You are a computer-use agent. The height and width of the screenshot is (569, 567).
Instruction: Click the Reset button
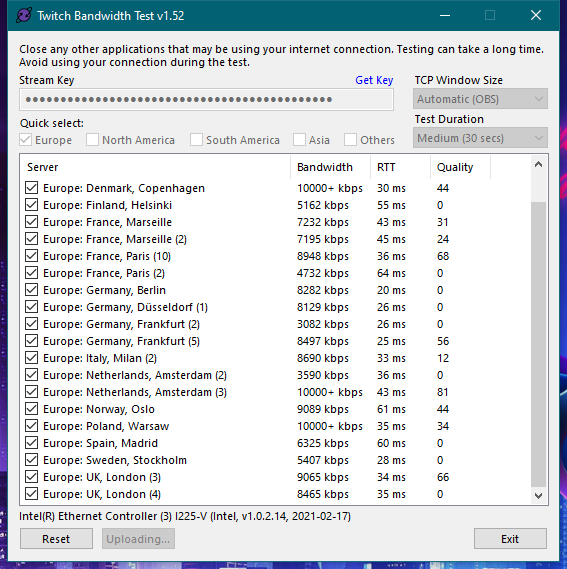coord(56,539)
